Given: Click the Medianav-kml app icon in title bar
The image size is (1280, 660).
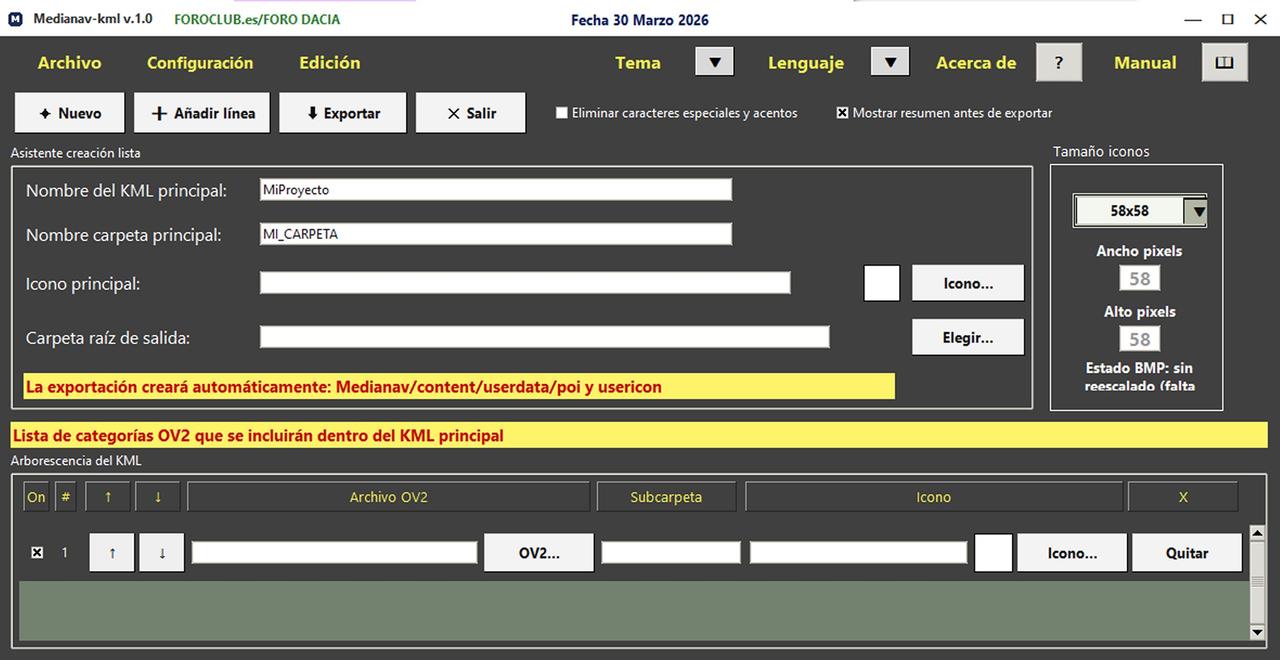Looking at the screenshot, I should [16, 19].
